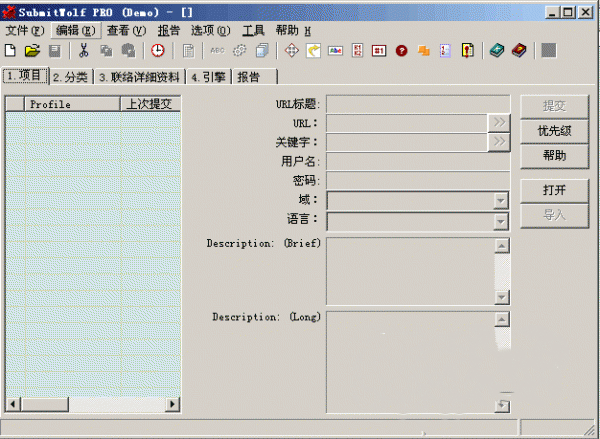
Task: Click the New file toolbar icon
Action: click(x=11, y=50)
